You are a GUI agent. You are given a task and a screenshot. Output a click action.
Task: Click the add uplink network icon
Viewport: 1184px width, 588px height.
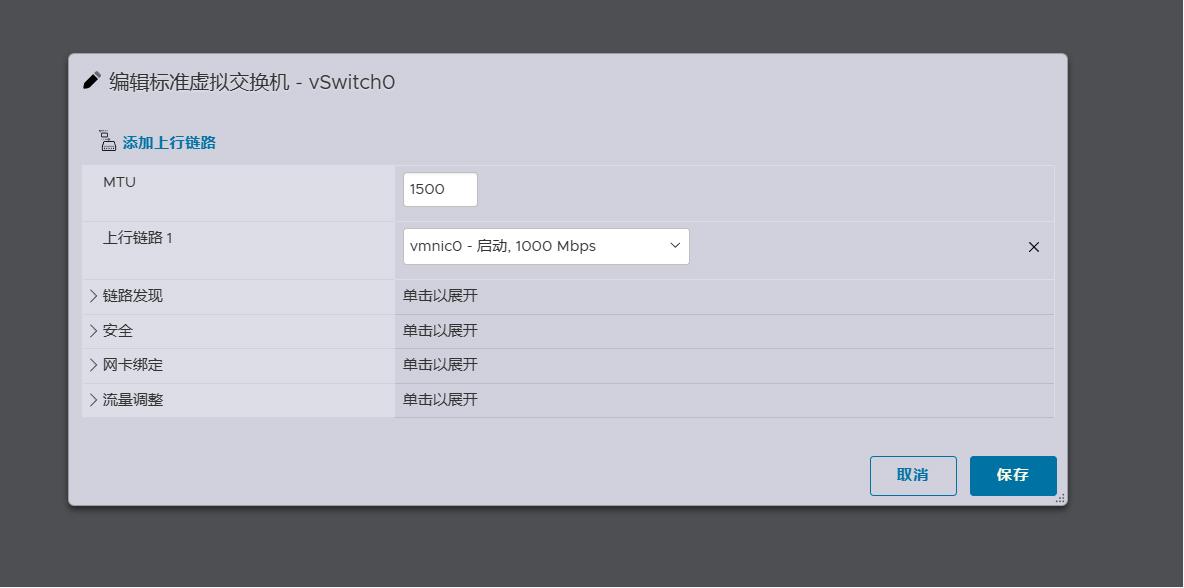(107, 140)
